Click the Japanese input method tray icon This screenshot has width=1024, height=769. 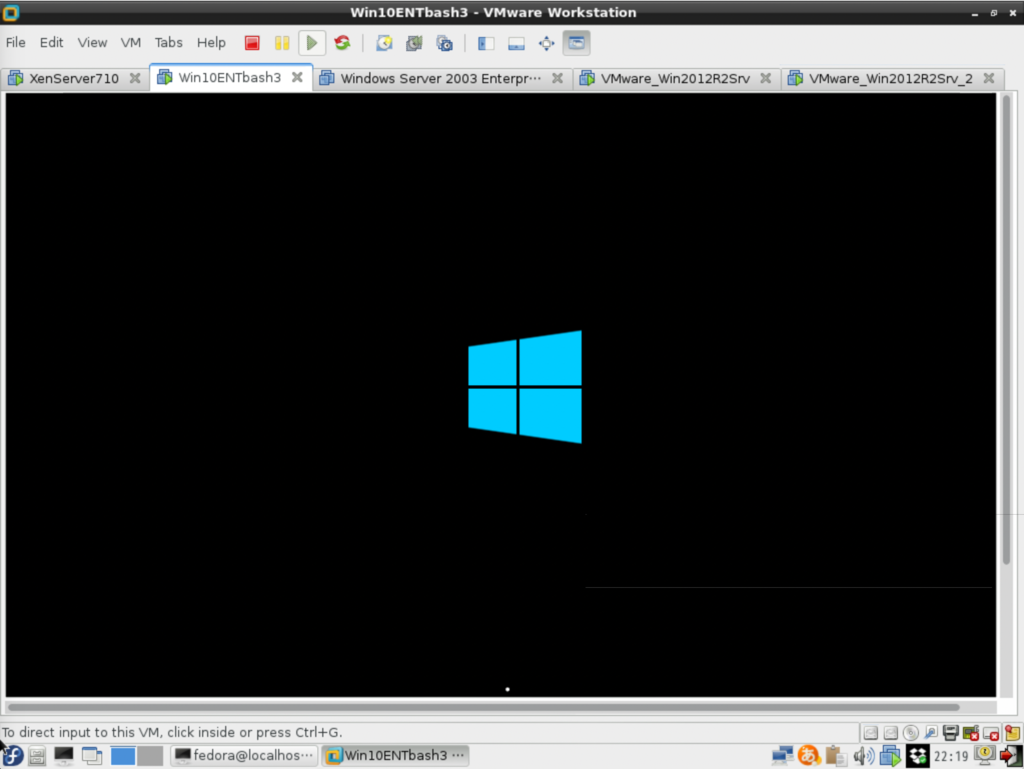tap(809, 755)
